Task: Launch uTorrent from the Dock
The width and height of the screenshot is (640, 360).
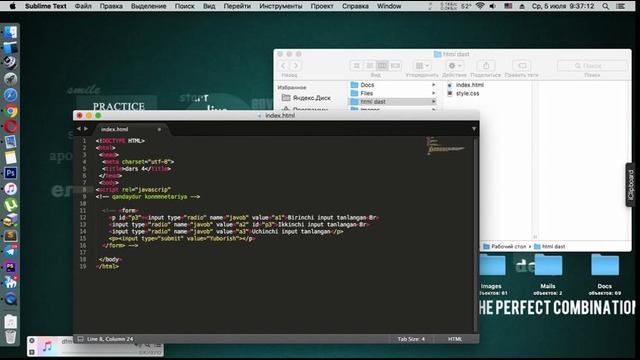Action: point(11,204)
